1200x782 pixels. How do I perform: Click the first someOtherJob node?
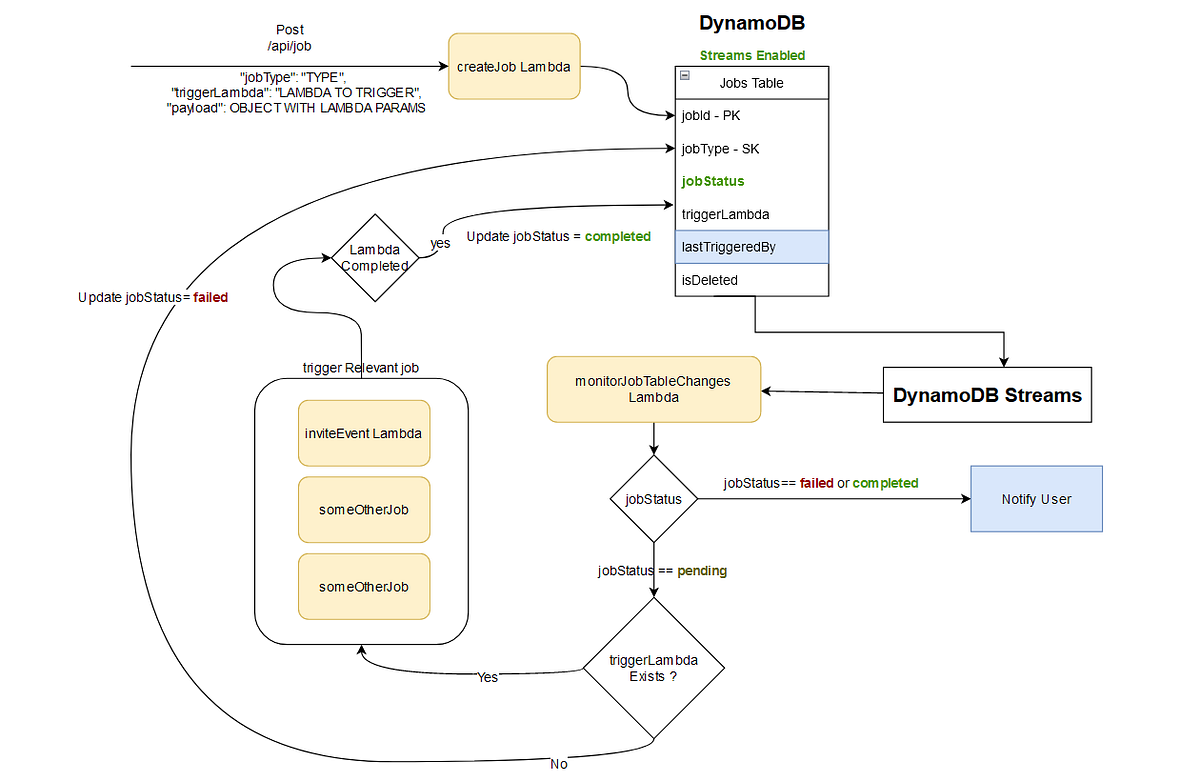[x=364, y=509]
